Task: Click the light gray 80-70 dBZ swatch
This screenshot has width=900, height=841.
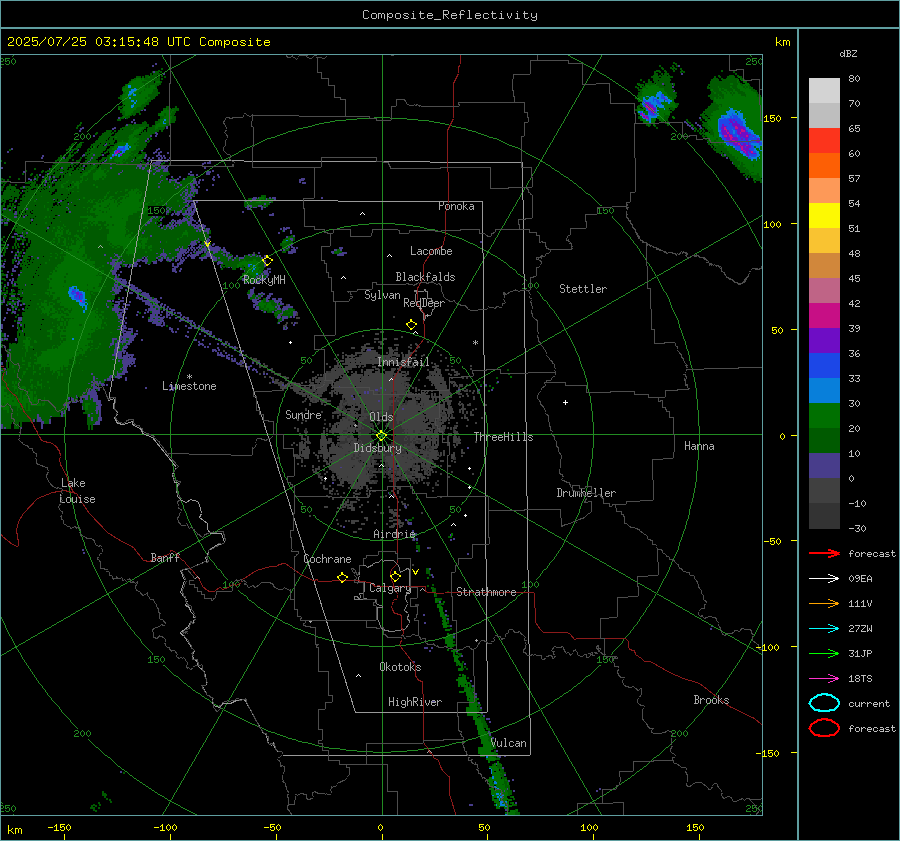Action: (824, 91)
